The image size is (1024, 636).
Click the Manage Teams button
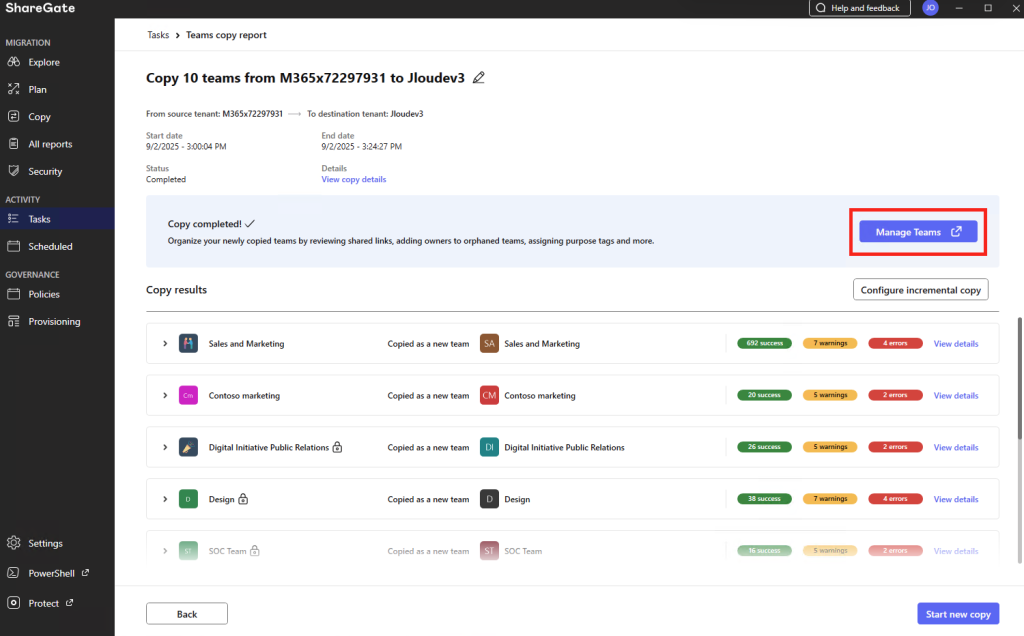(x=918, y=232)
